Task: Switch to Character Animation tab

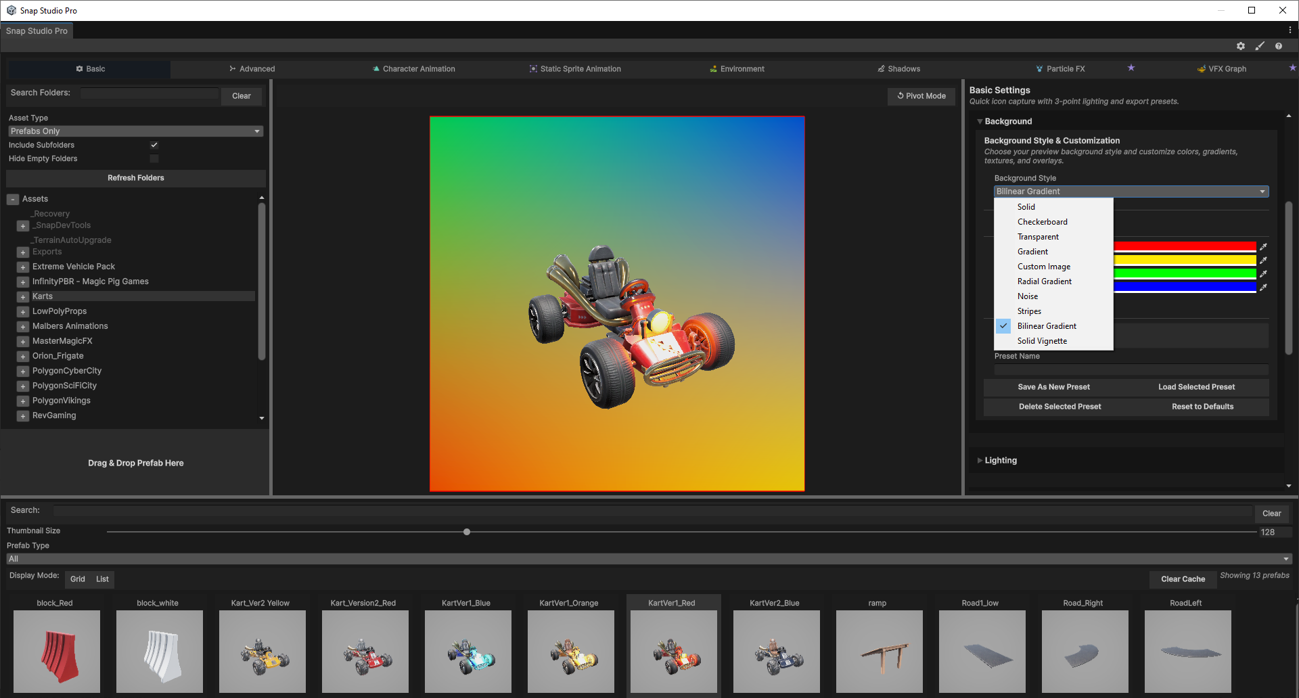Action: tap(413, 69)
